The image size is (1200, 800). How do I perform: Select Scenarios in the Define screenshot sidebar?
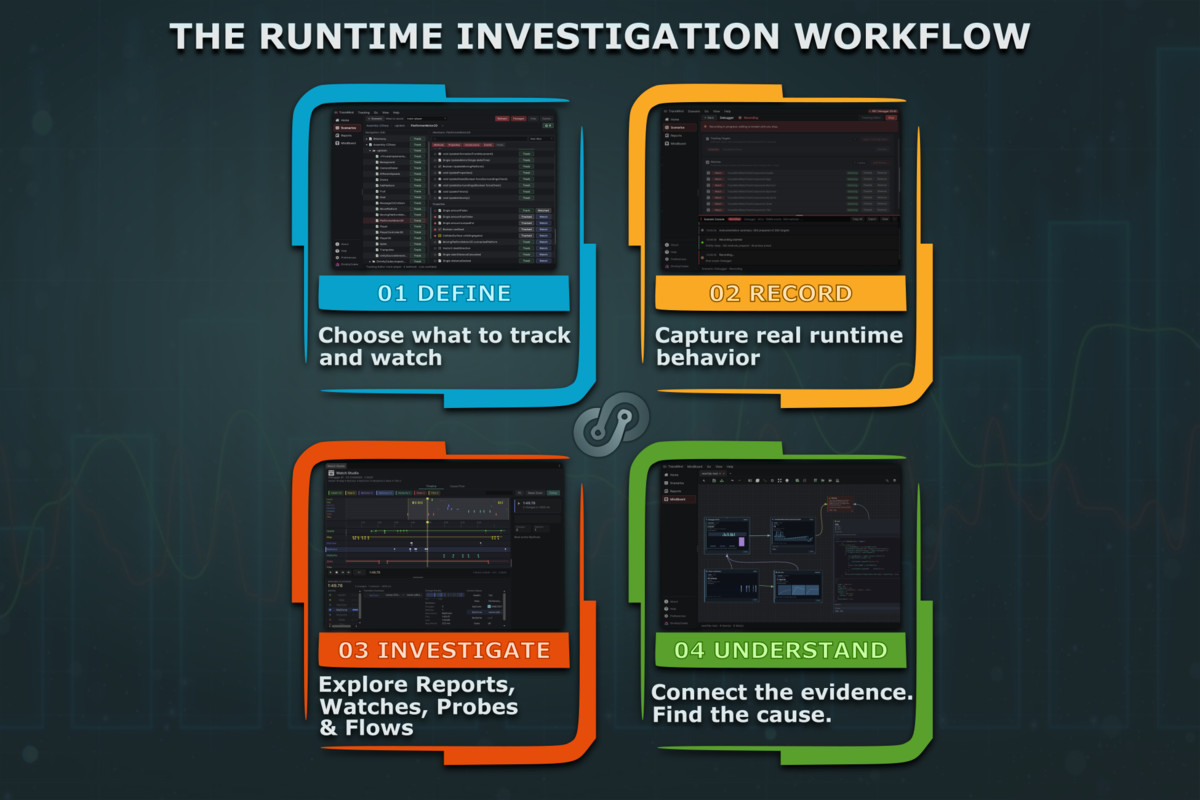[347, 128]
